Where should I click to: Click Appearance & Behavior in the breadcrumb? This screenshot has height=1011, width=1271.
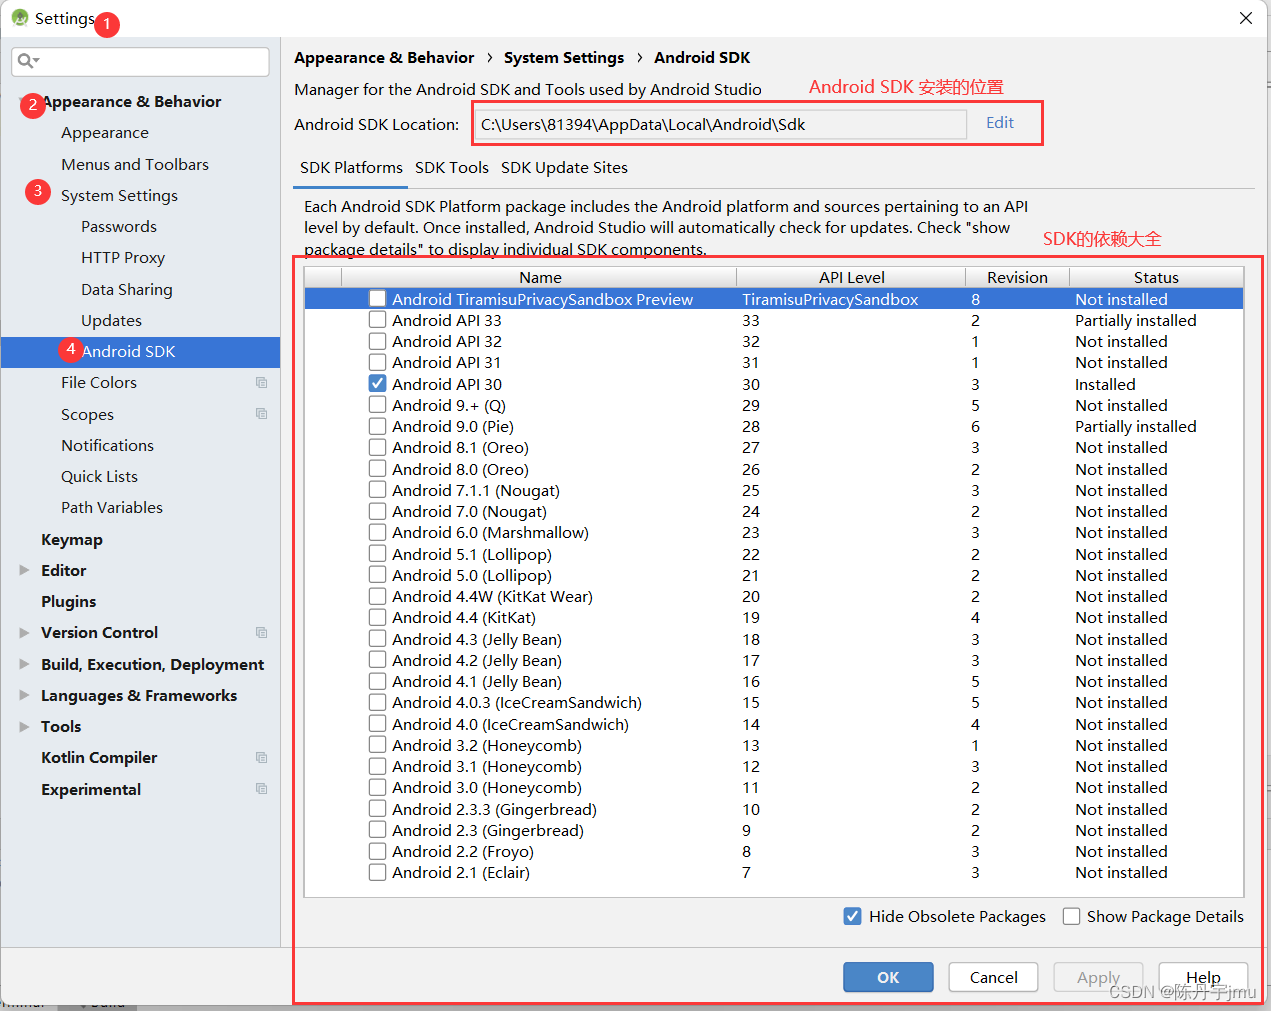pos(384,58)
